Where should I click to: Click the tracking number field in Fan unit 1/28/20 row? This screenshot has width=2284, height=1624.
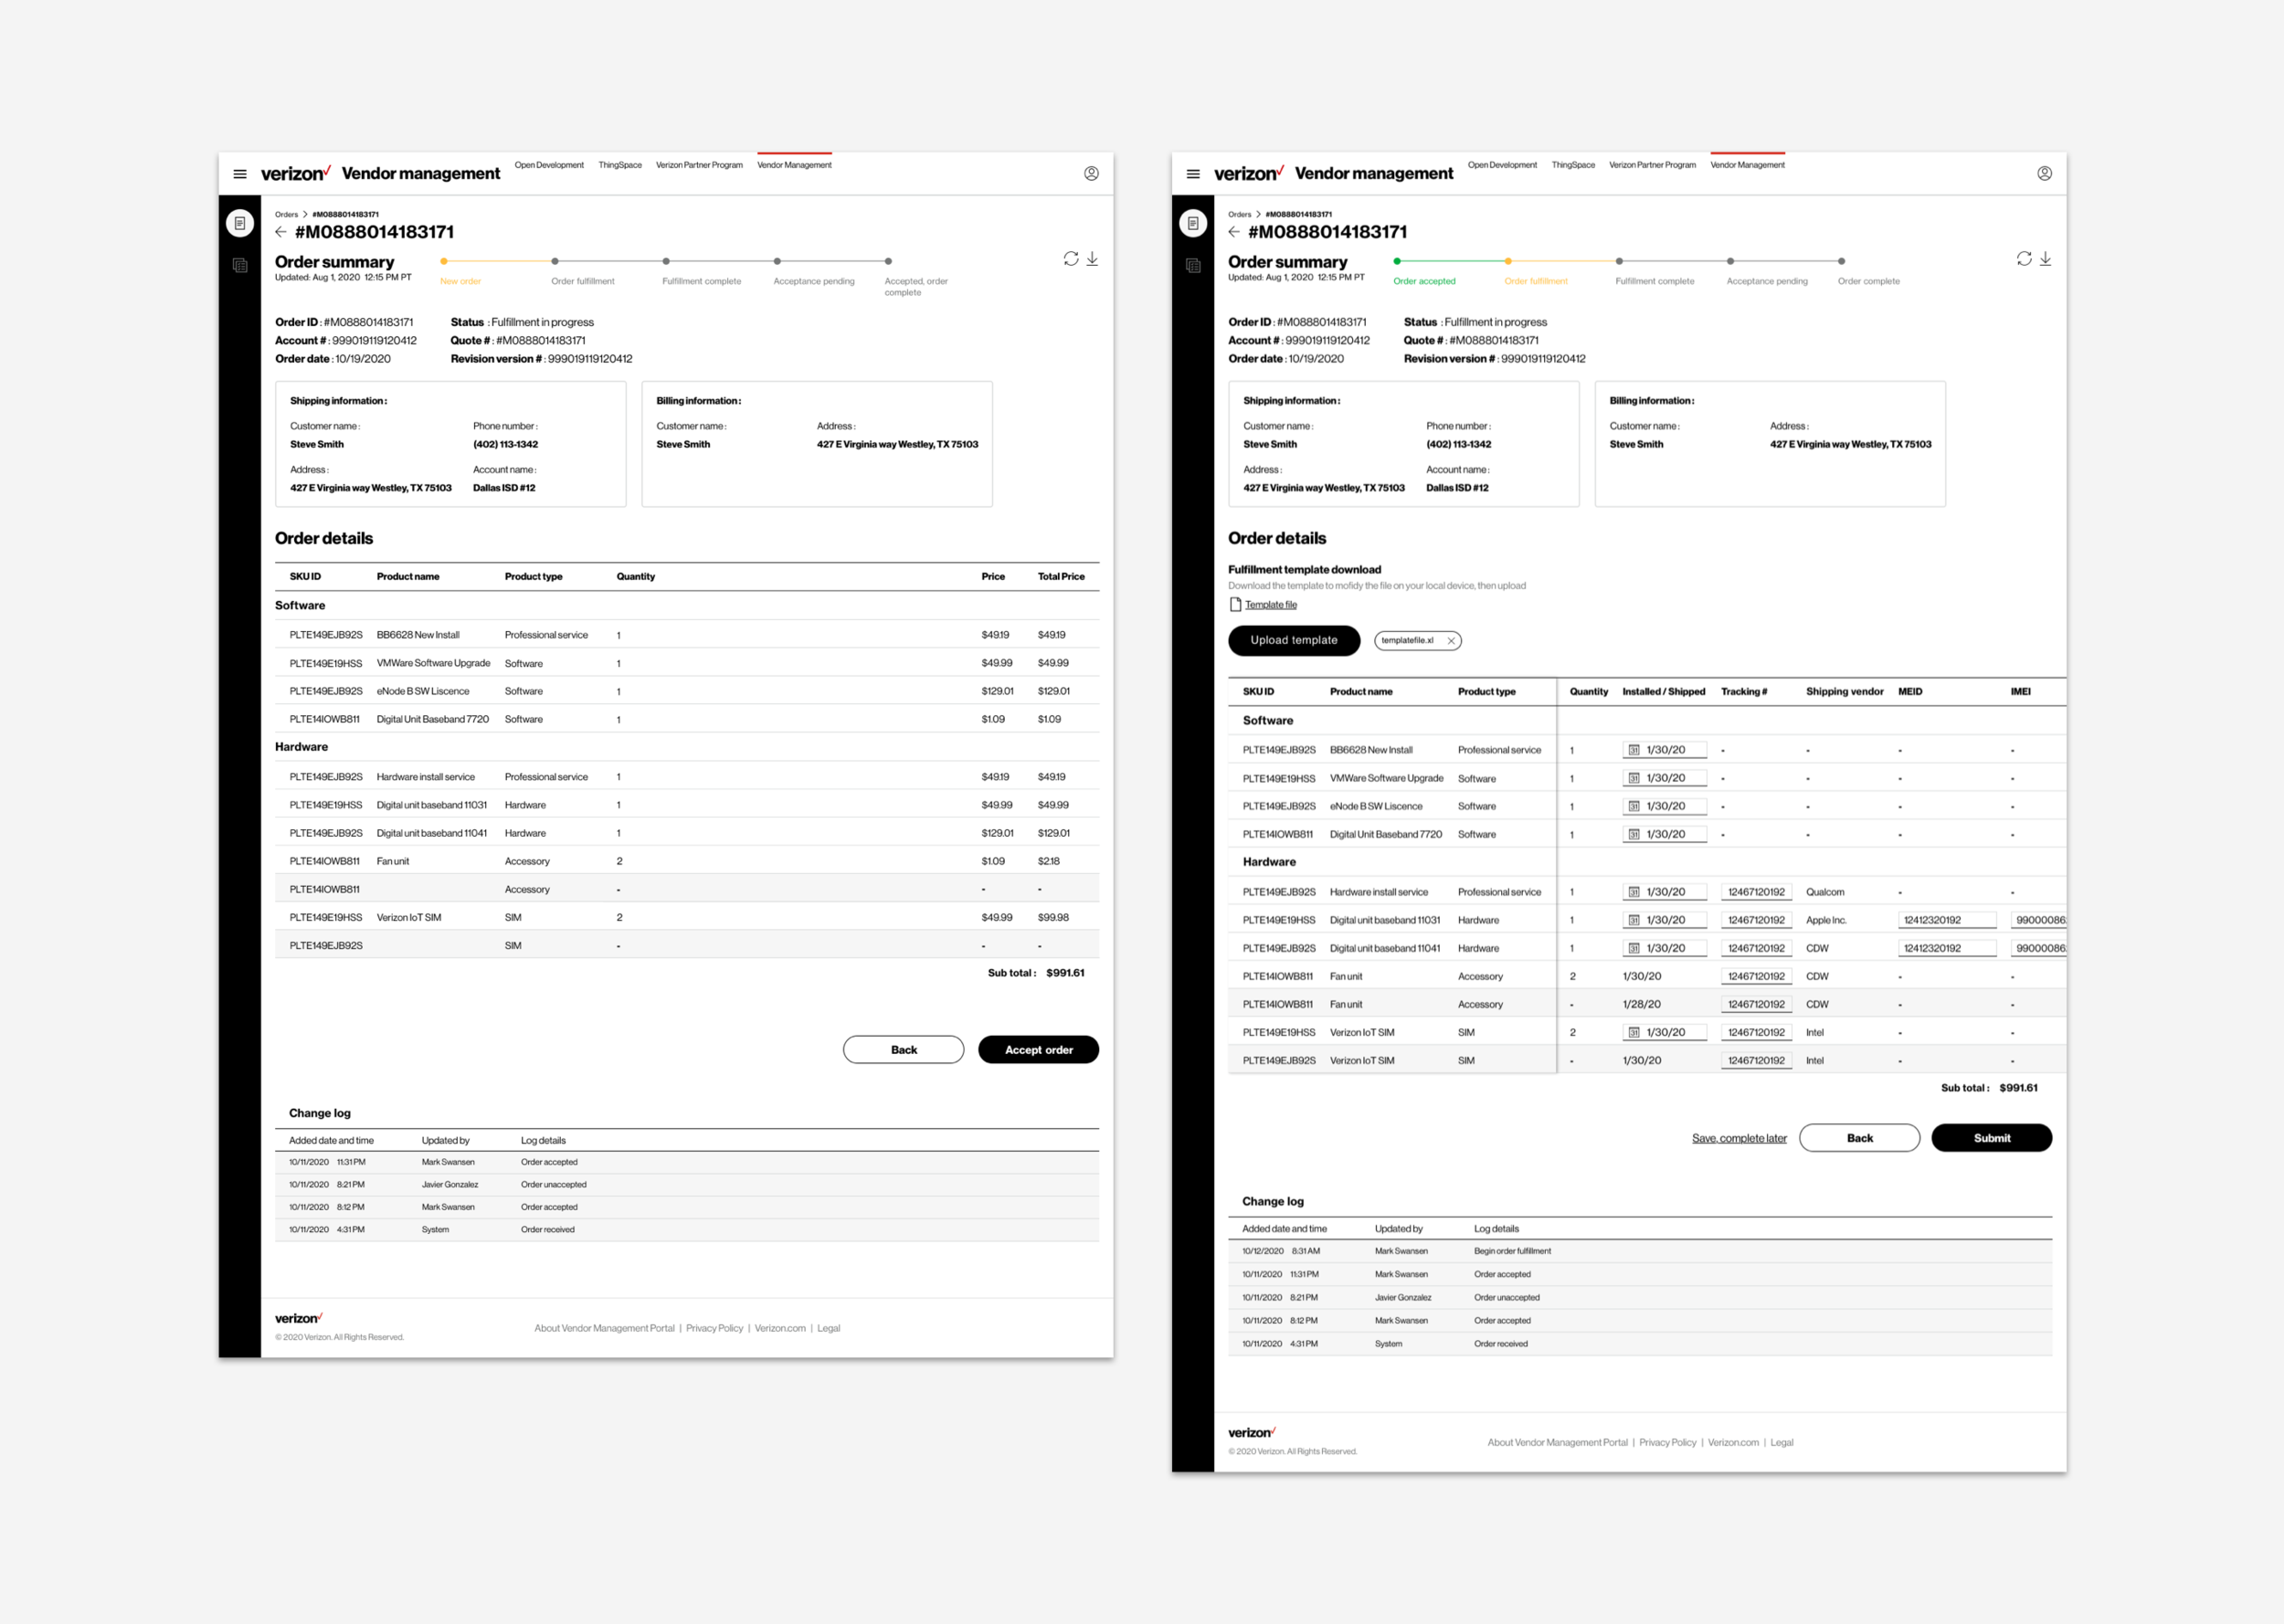point(1756,1004)
